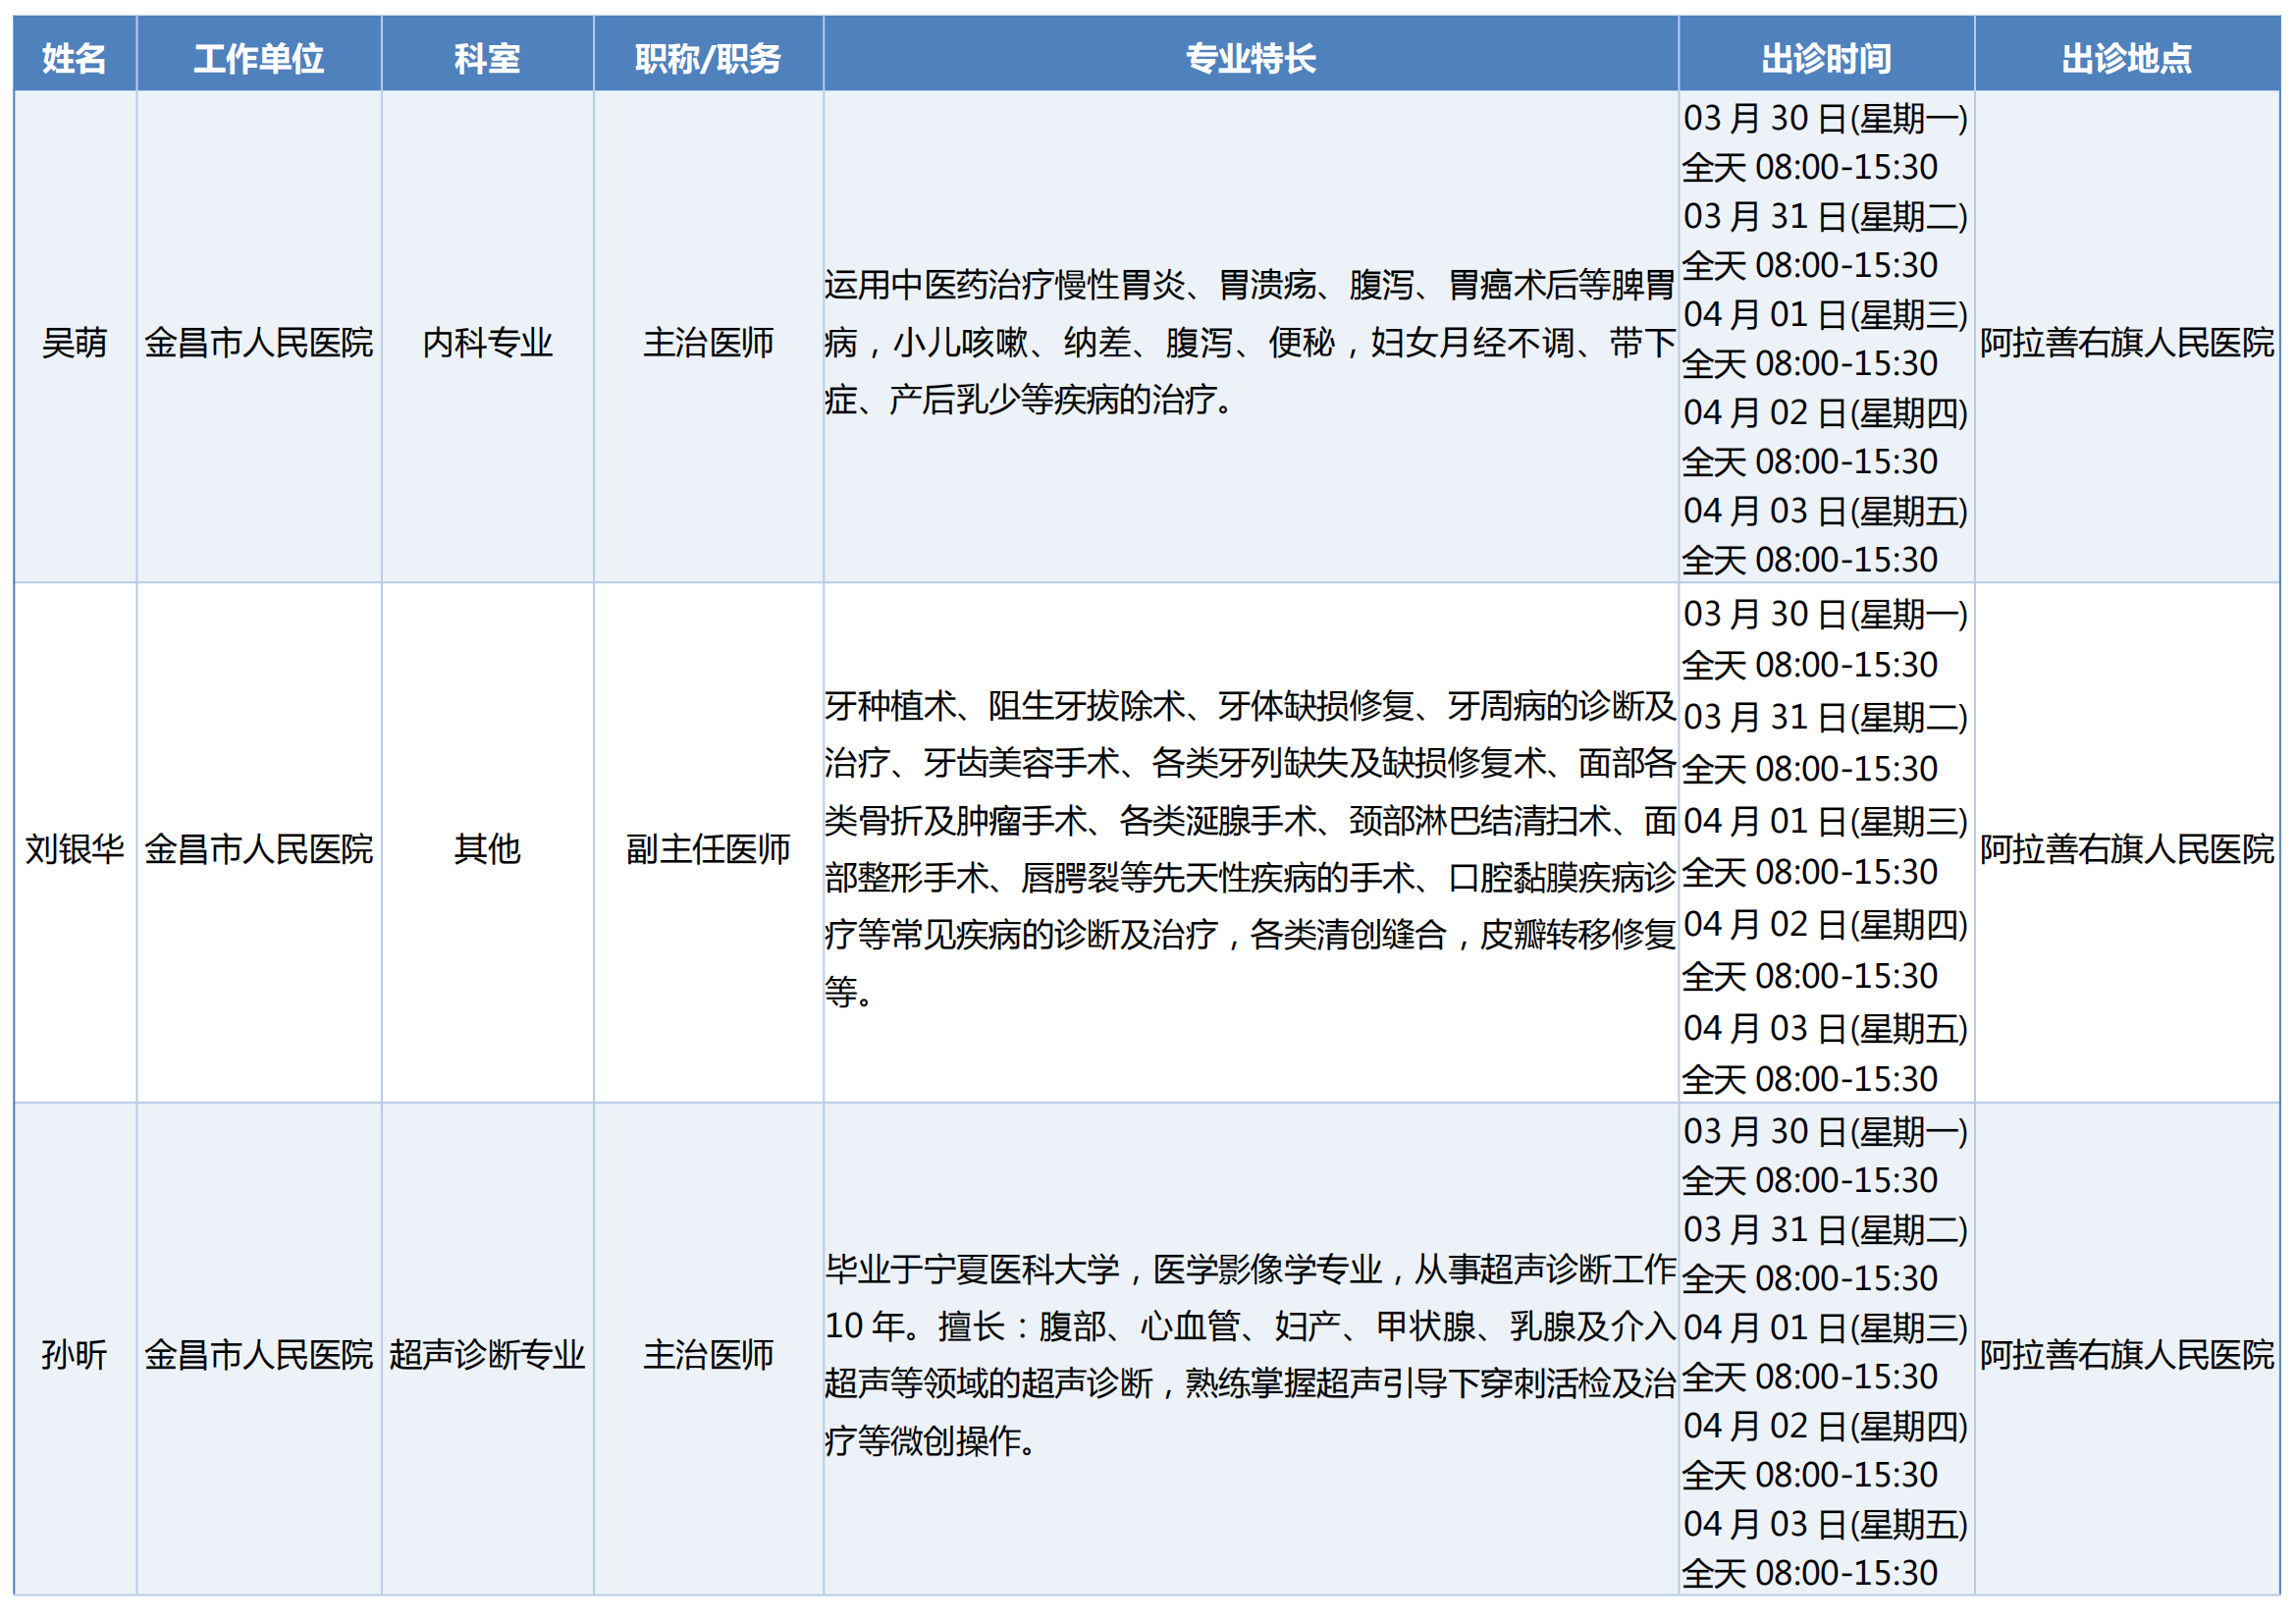Click the specialty text about 牙种植术
Viewport: 2296px width, 1623px height.
(x=1250, y=848)
